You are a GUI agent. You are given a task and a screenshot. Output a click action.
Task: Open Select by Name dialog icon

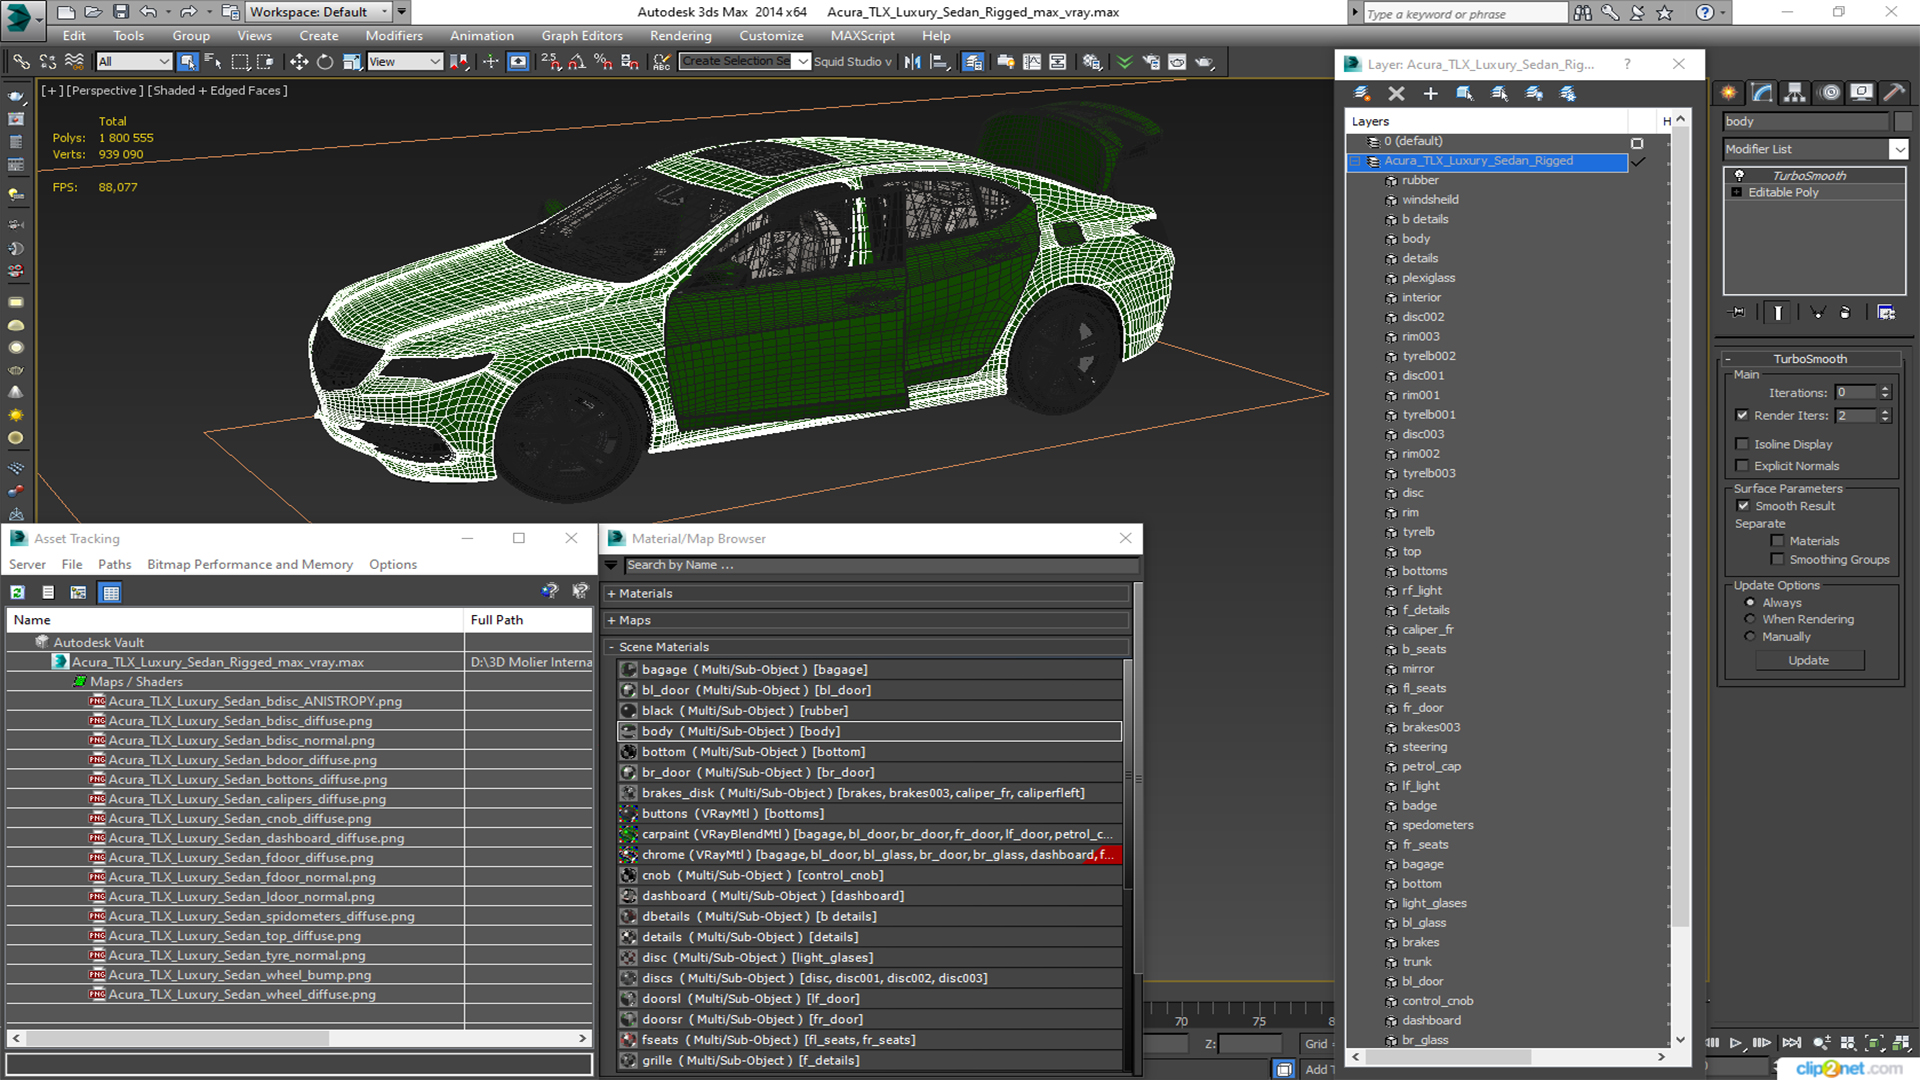(x=213, y=62)
